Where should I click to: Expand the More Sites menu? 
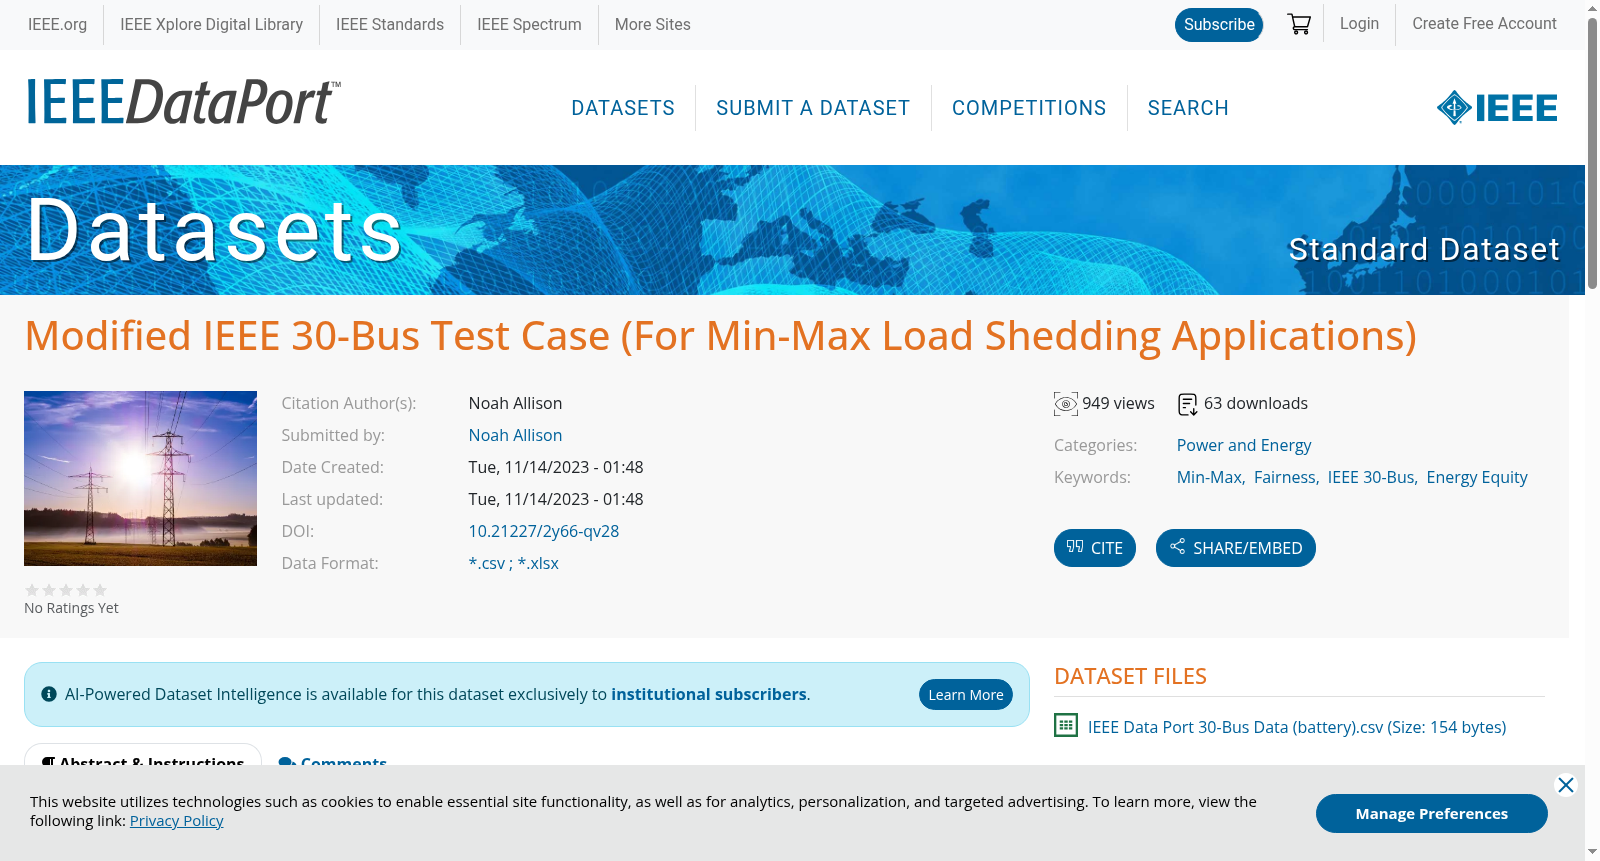pyautogui.click(x=652, y=24)
